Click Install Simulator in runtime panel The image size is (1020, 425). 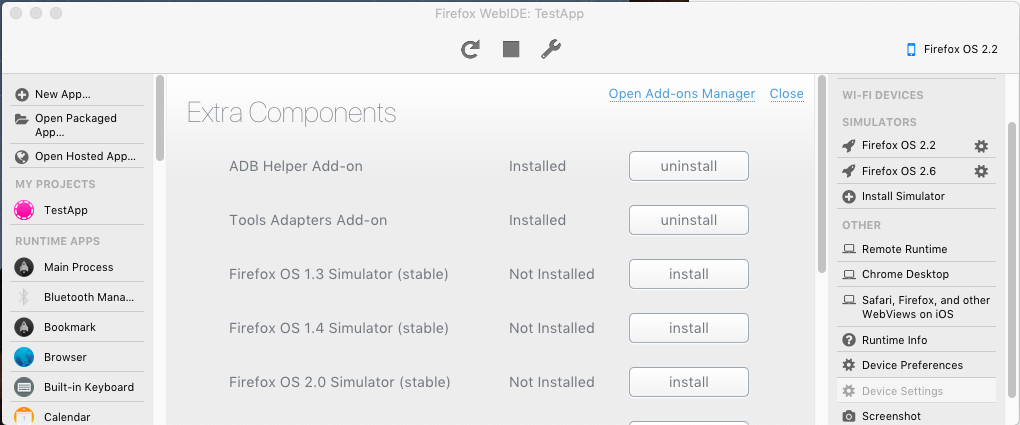coord(902,196)
